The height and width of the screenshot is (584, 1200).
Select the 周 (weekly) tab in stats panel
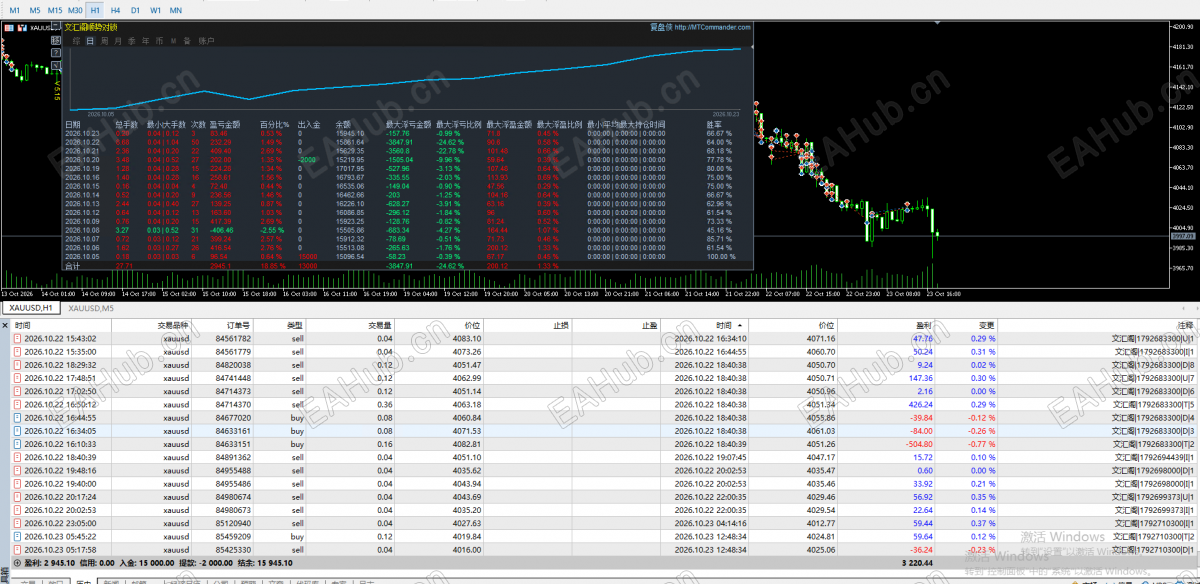coord(103,41)
